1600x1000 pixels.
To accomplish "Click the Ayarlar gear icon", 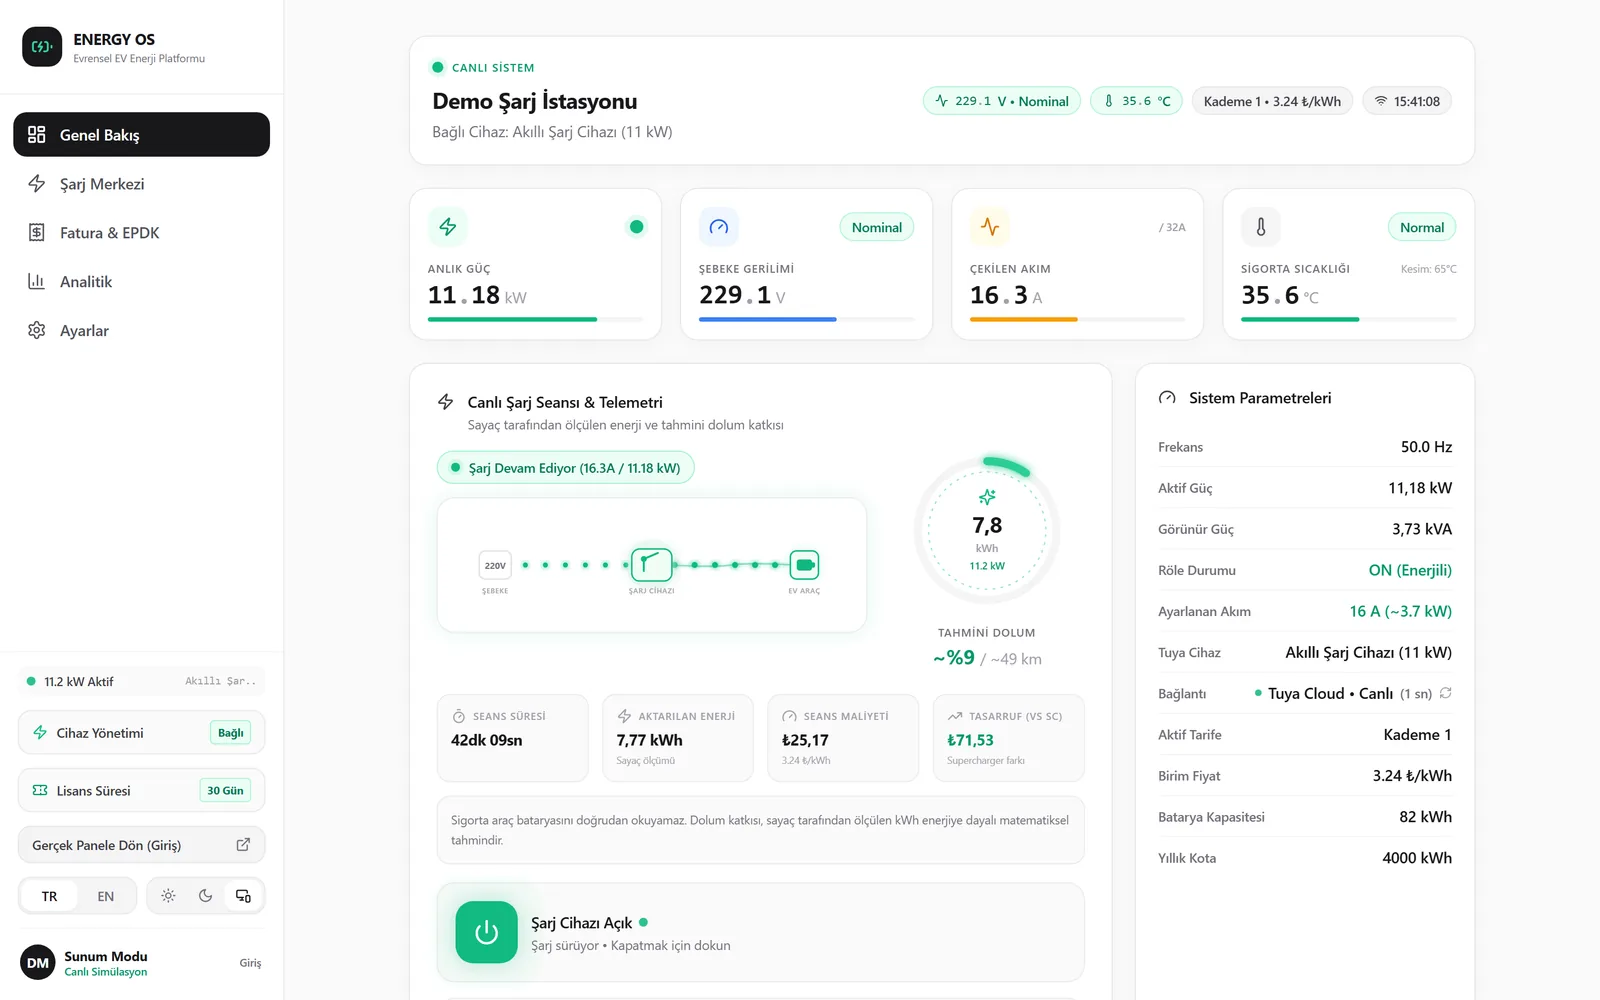I will click(37, 330).
